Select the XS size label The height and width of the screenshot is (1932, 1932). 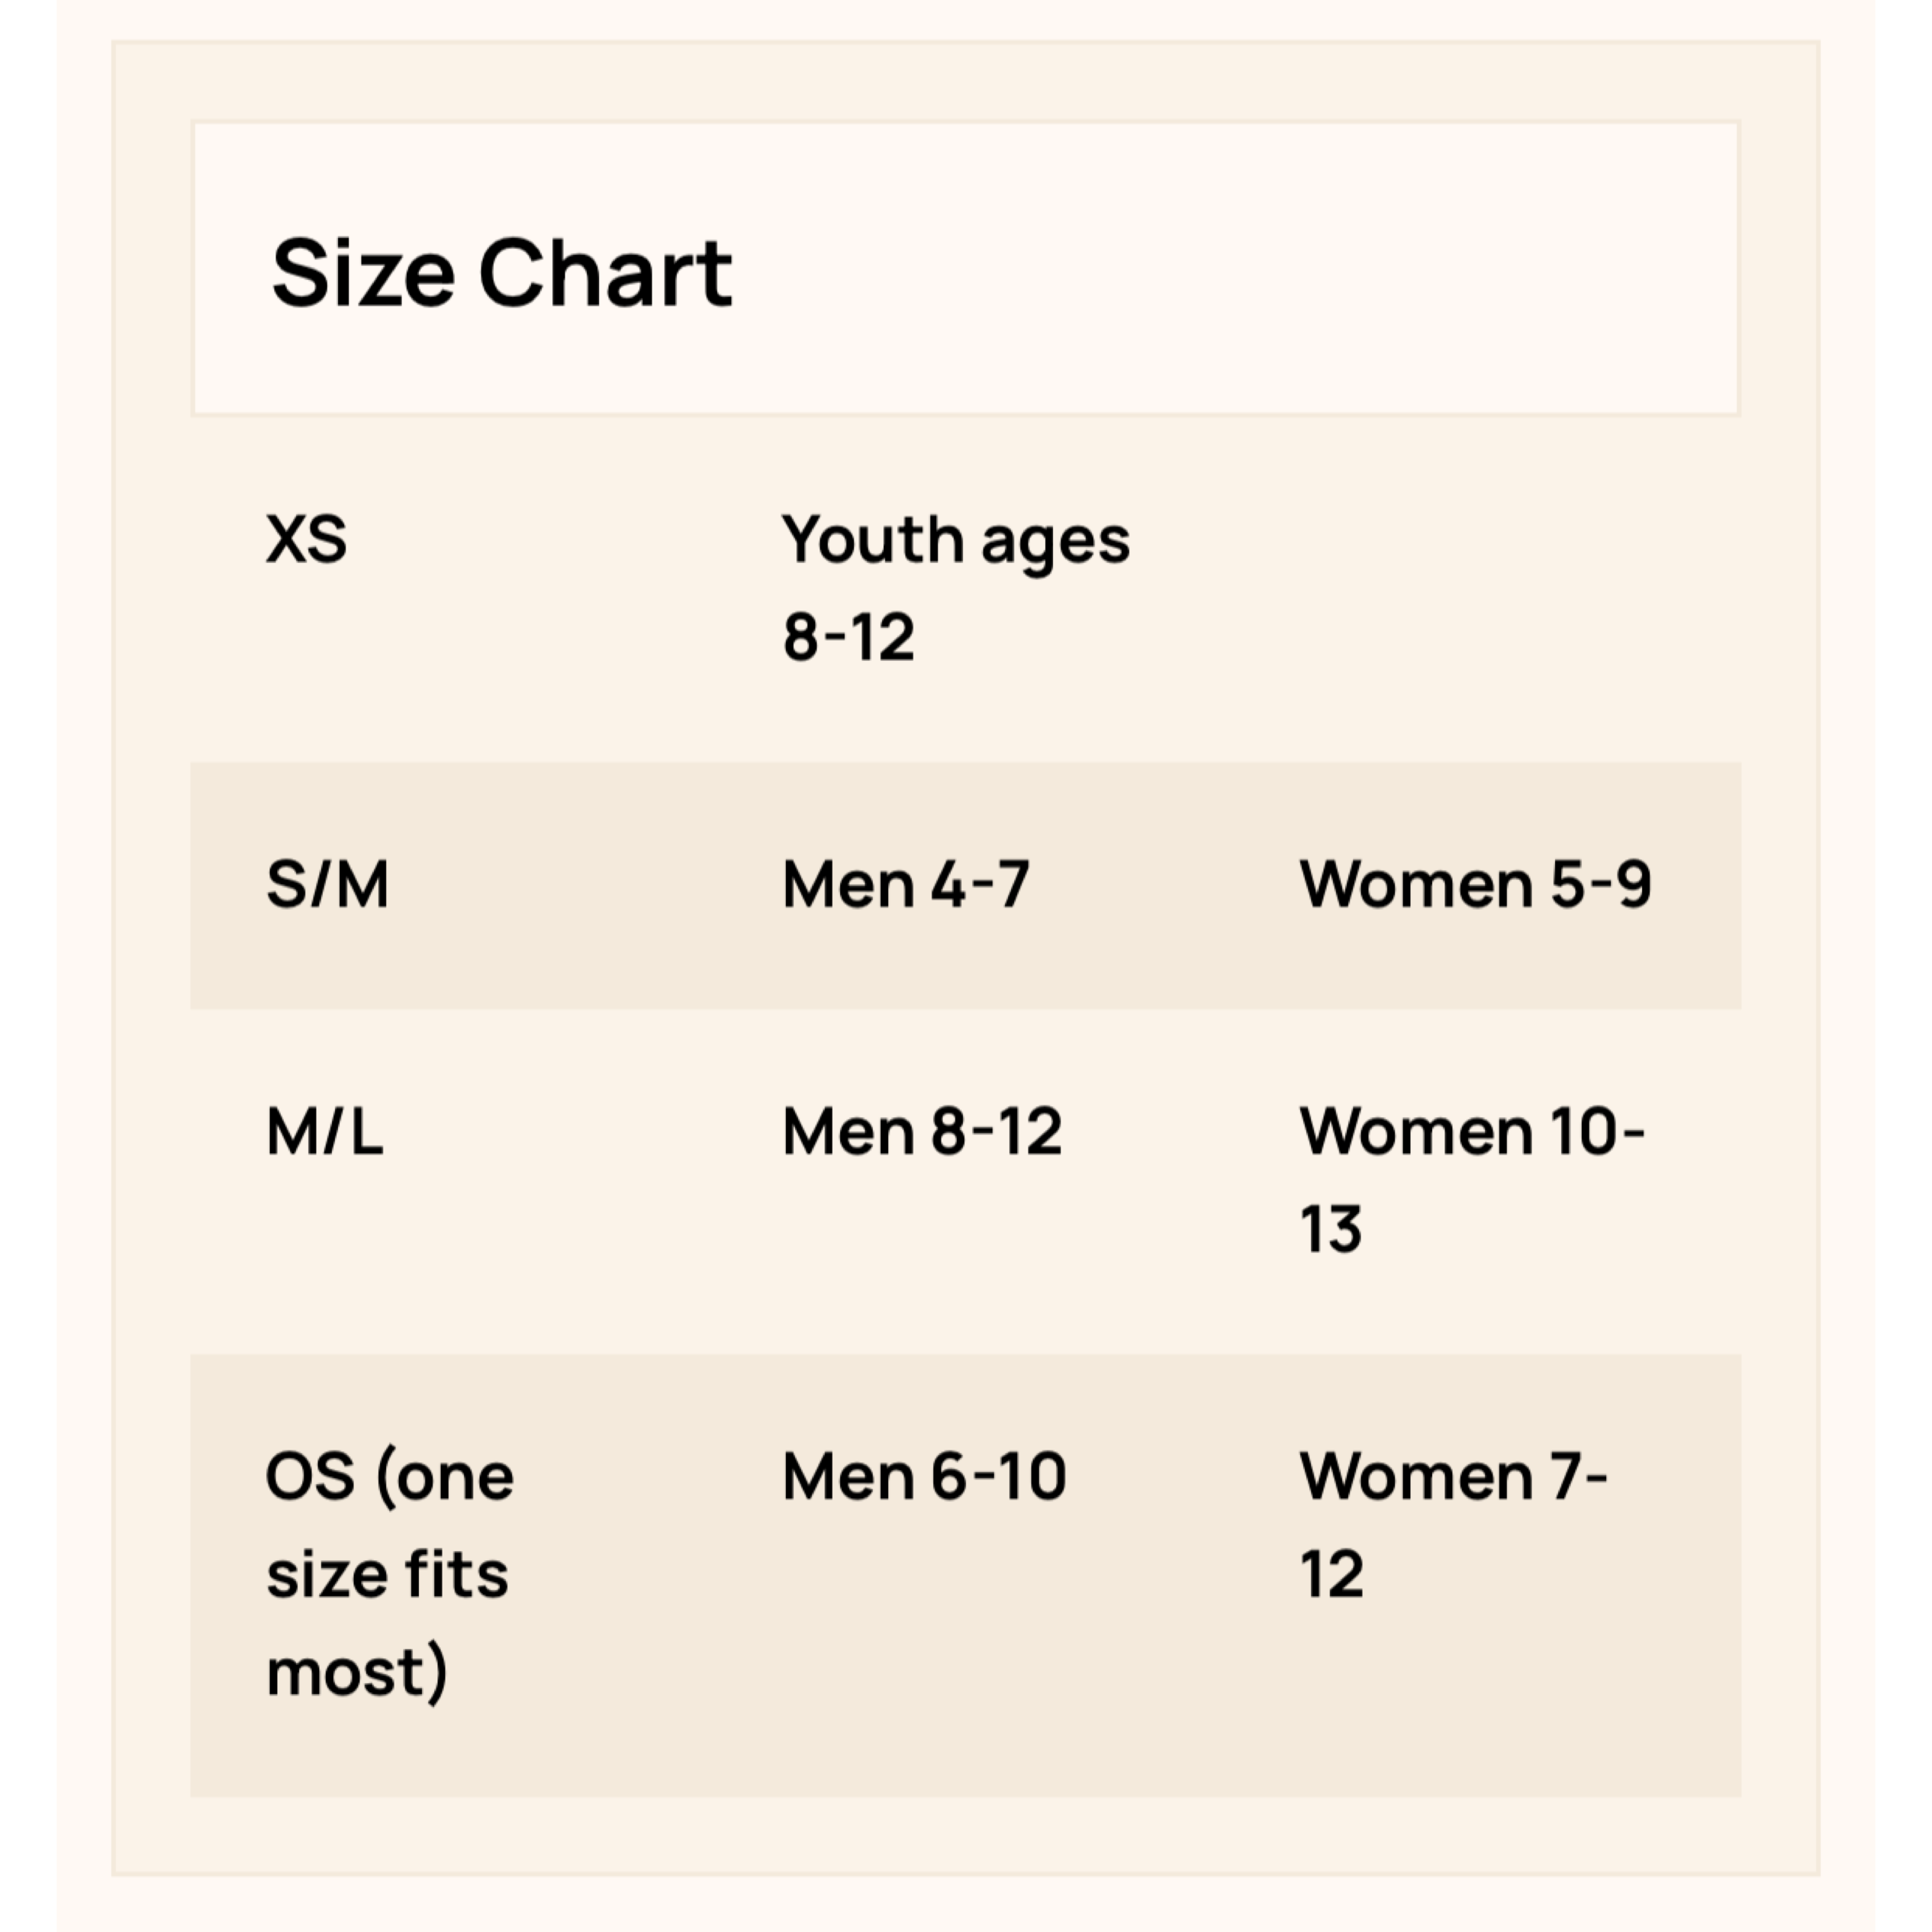(x=306, y=540)
